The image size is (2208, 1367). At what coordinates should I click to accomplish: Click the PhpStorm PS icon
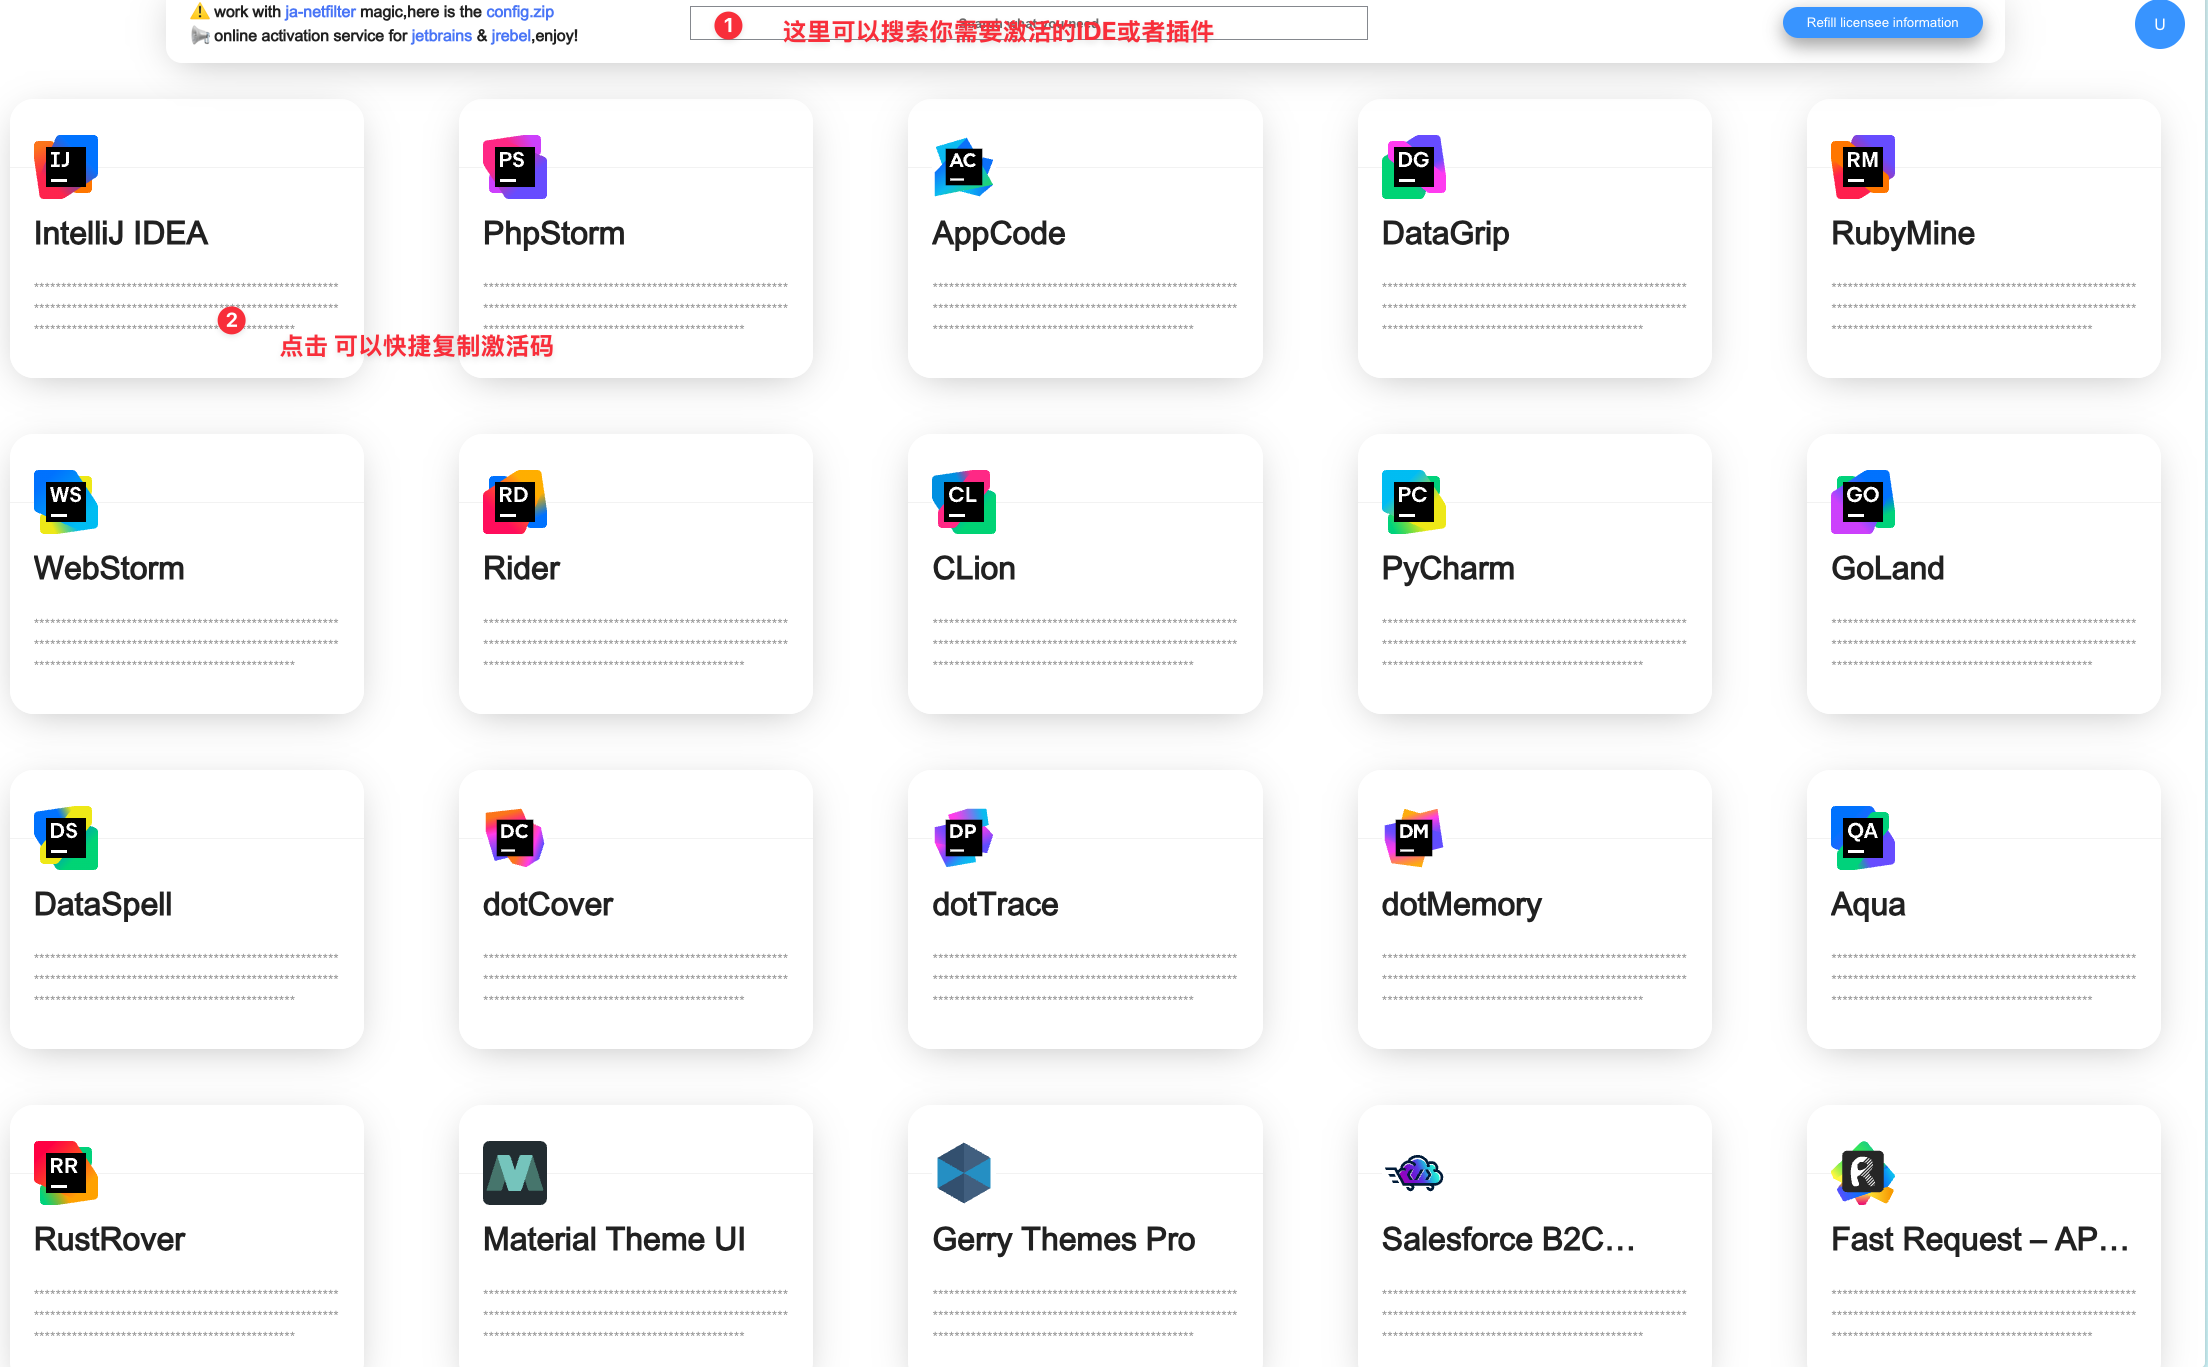coord(514,167)
